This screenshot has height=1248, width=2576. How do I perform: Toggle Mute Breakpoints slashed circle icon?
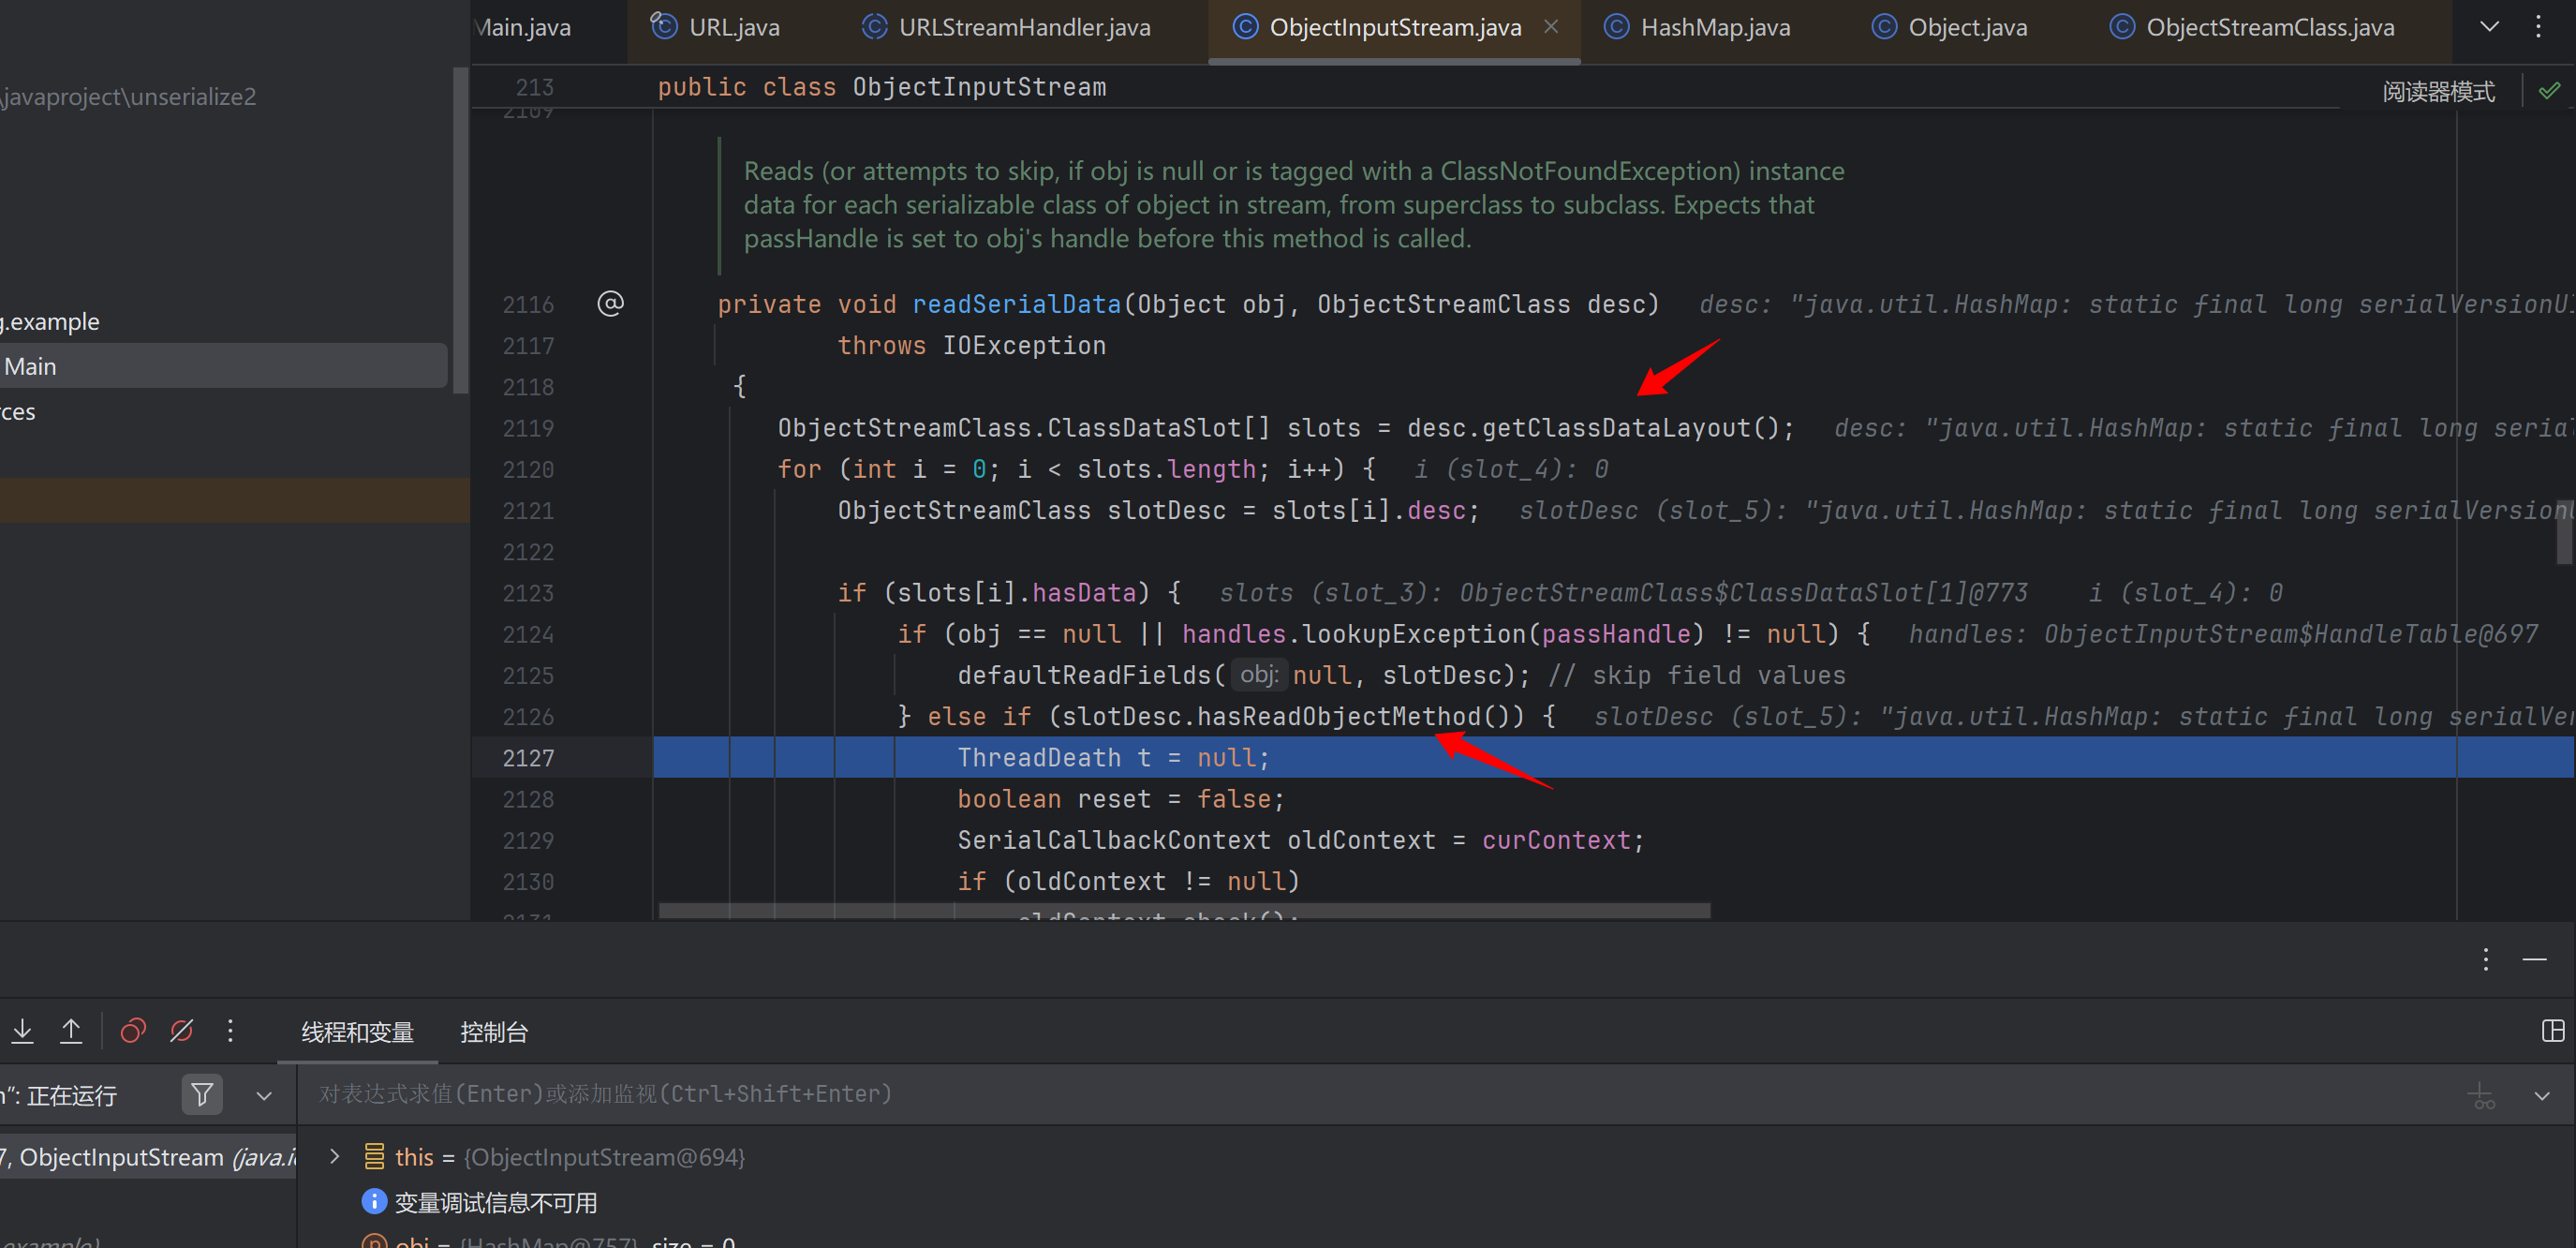tap(181, 1031)
